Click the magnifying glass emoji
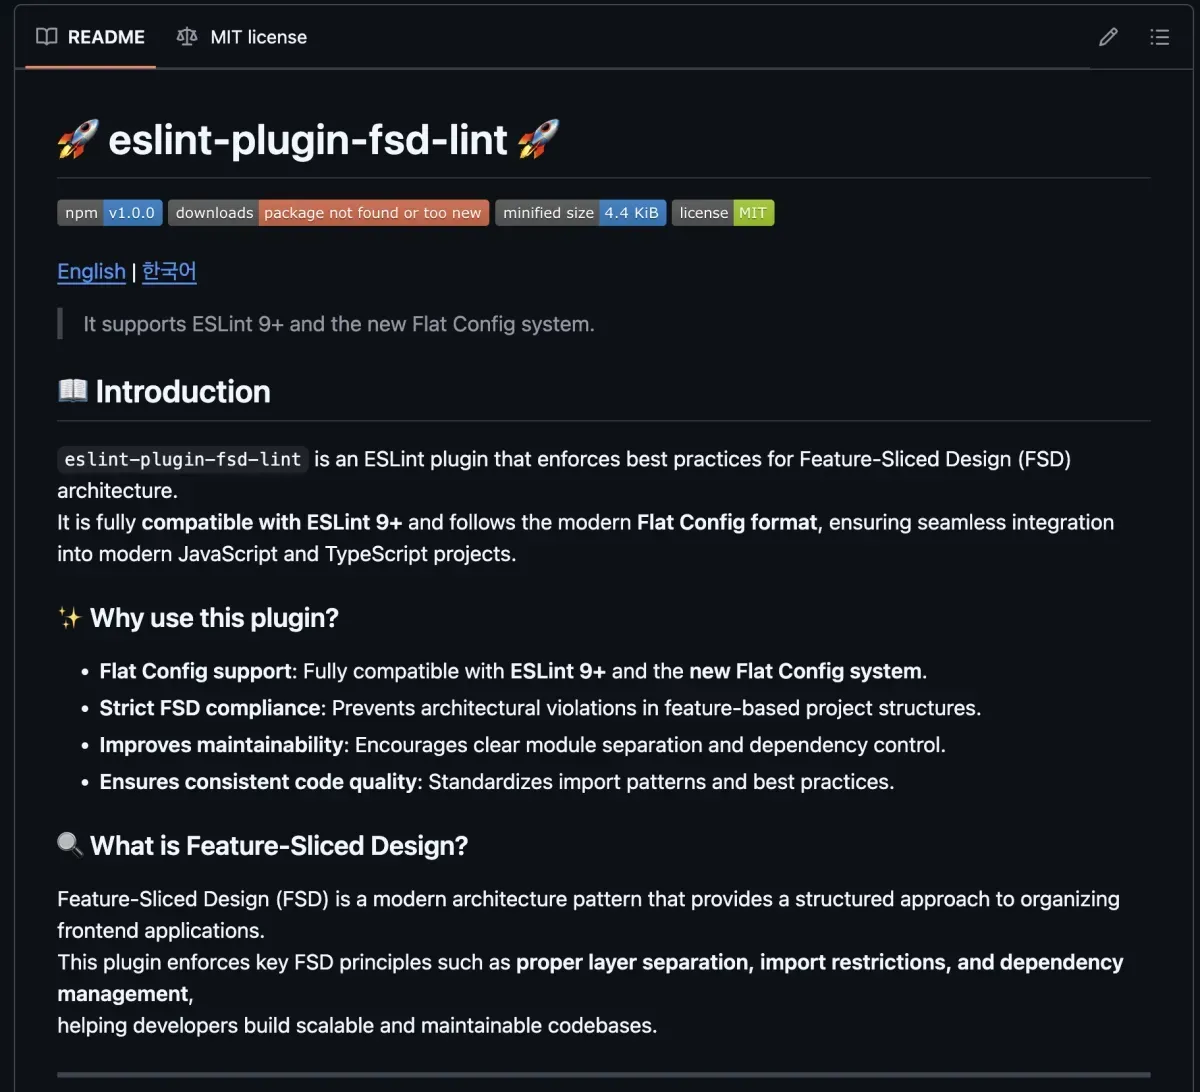Viewport: 1200px width, 1092px height. [70, 845]
